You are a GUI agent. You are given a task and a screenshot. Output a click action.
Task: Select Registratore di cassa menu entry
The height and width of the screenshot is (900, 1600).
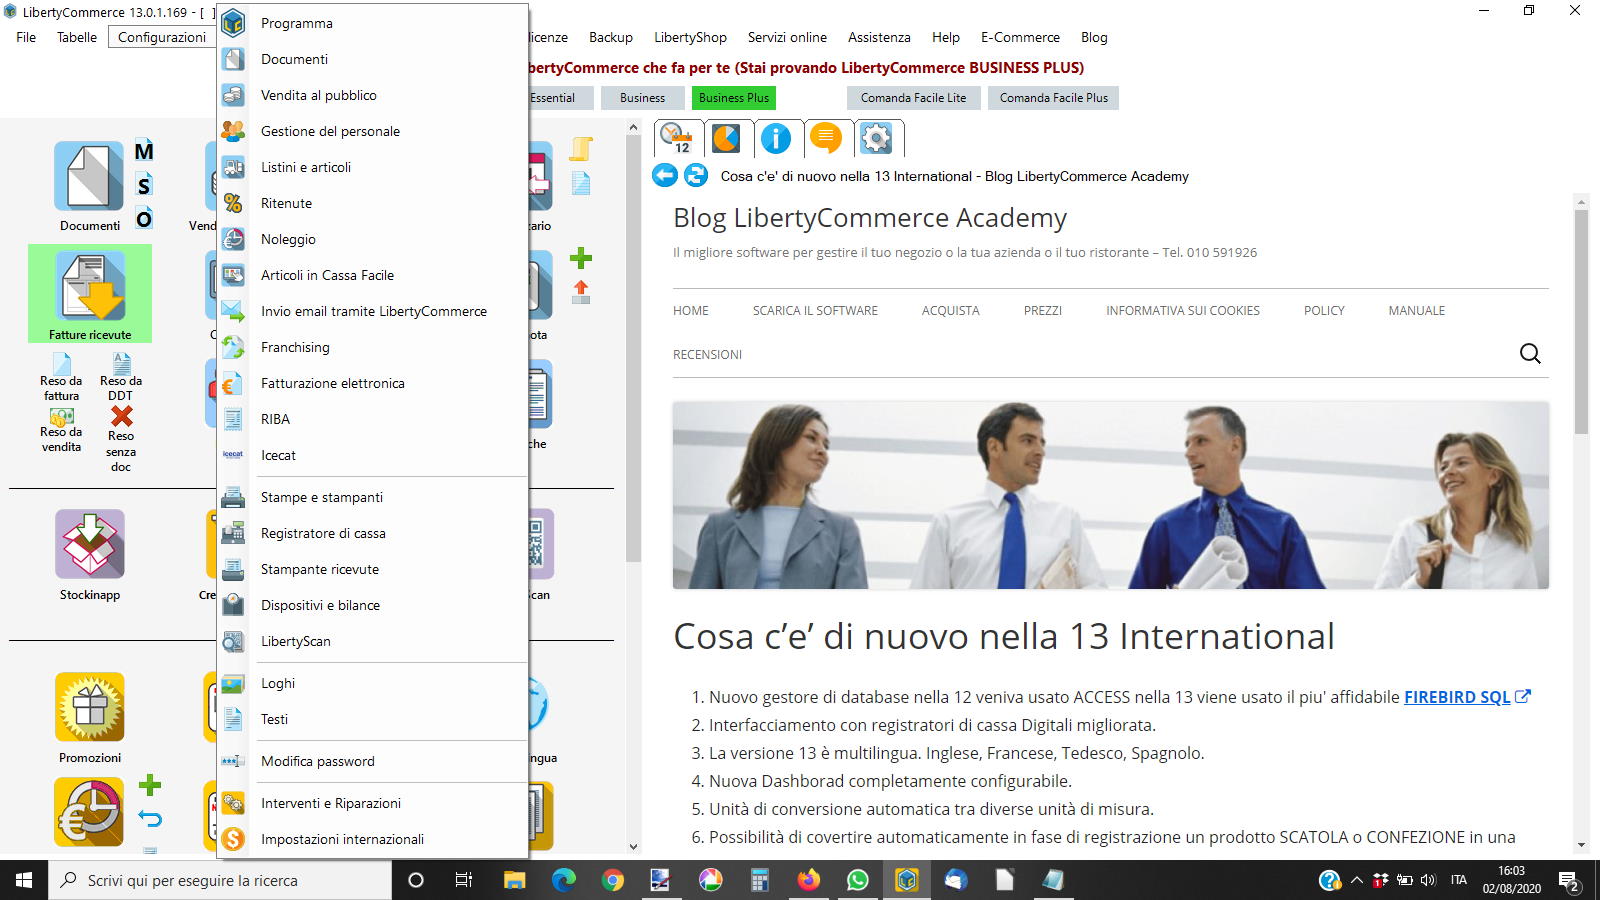coord(372,533)
